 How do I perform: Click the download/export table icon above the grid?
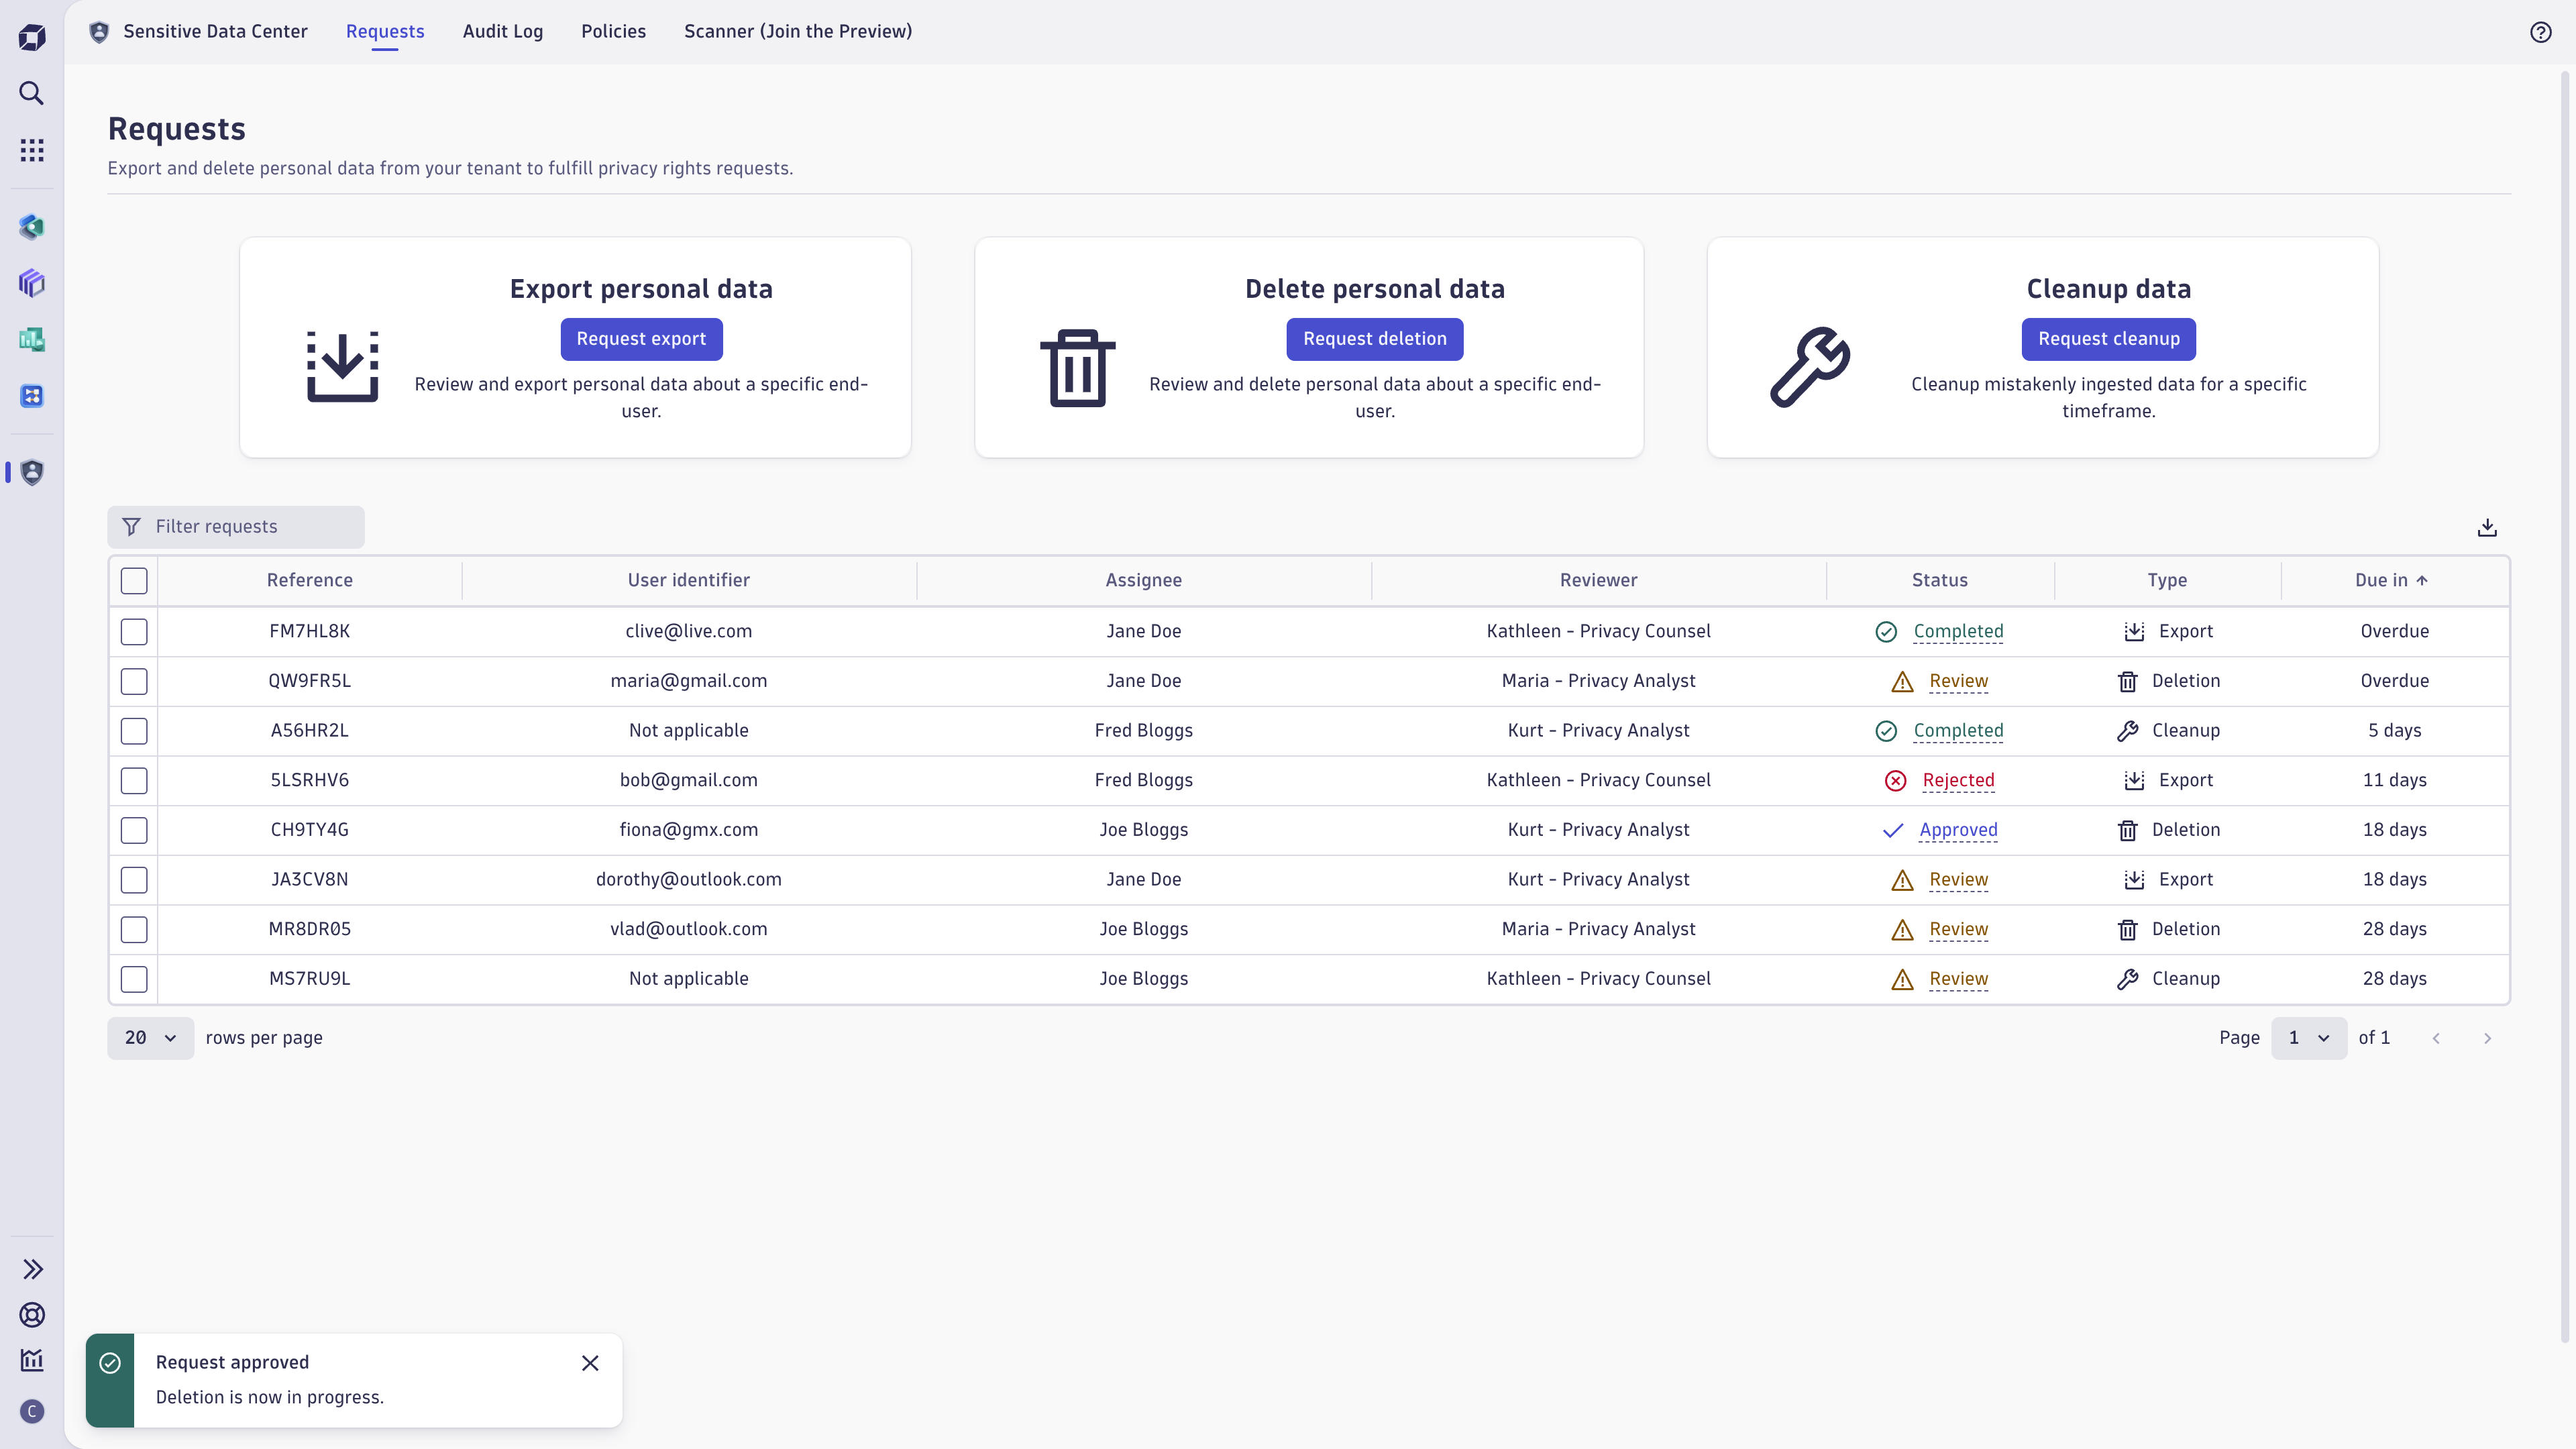point(2487,527)
